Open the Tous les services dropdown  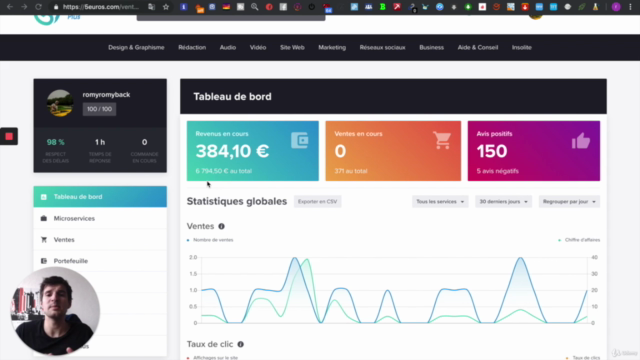pos(440,202)
